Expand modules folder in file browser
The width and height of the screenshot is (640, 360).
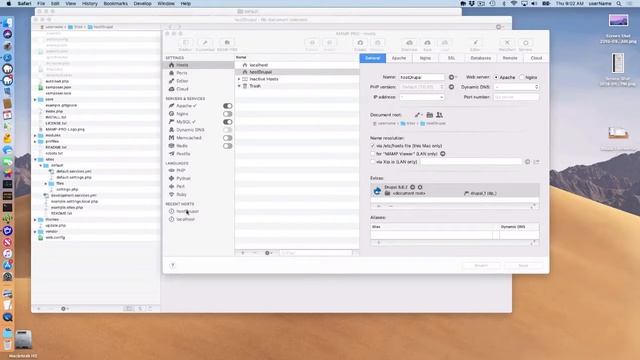click(35, 135)
